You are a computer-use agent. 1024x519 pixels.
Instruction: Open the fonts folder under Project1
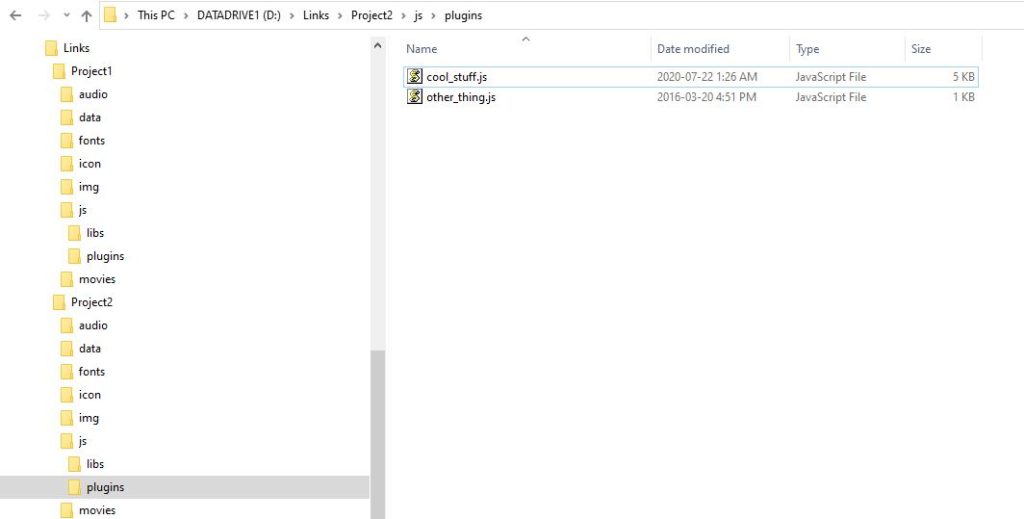pos(92,140)
